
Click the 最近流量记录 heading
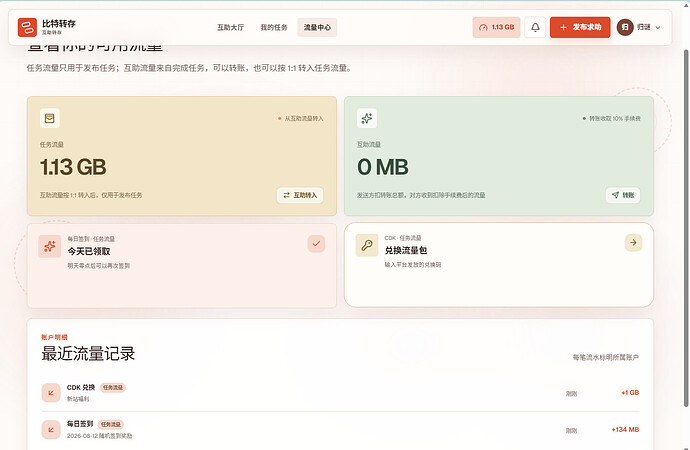(x=88, y=354)
